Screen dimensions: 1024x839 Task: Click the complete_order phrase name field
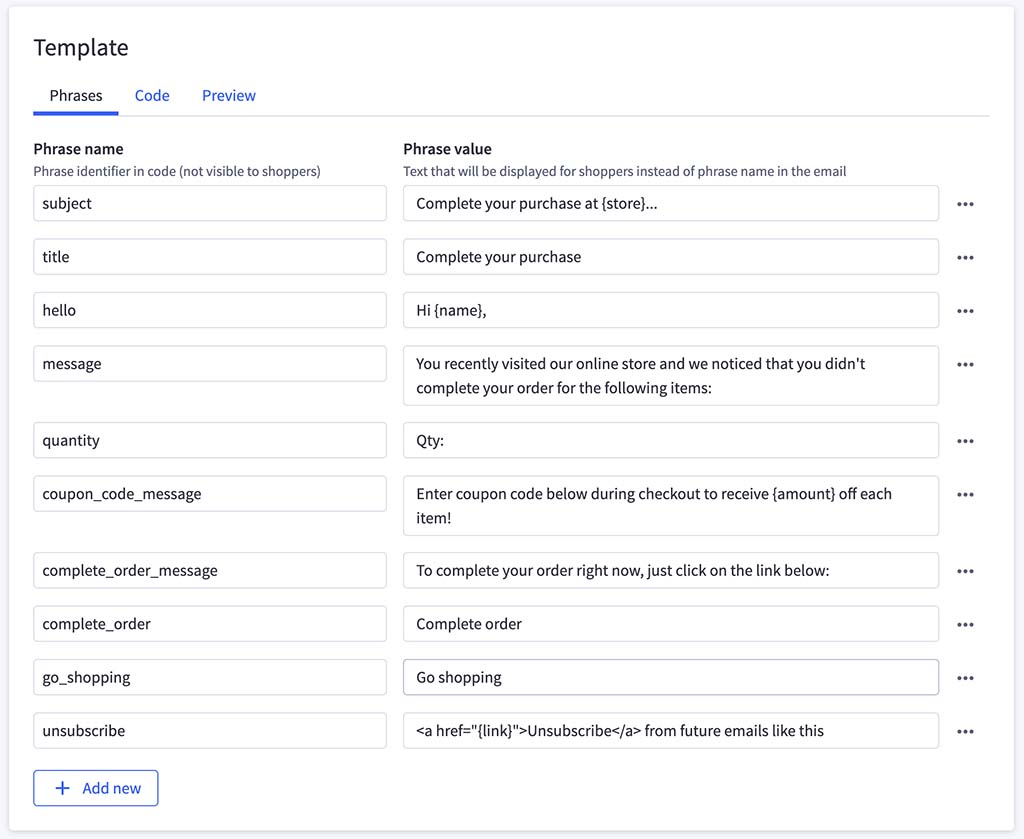click(x=209, y=623)
